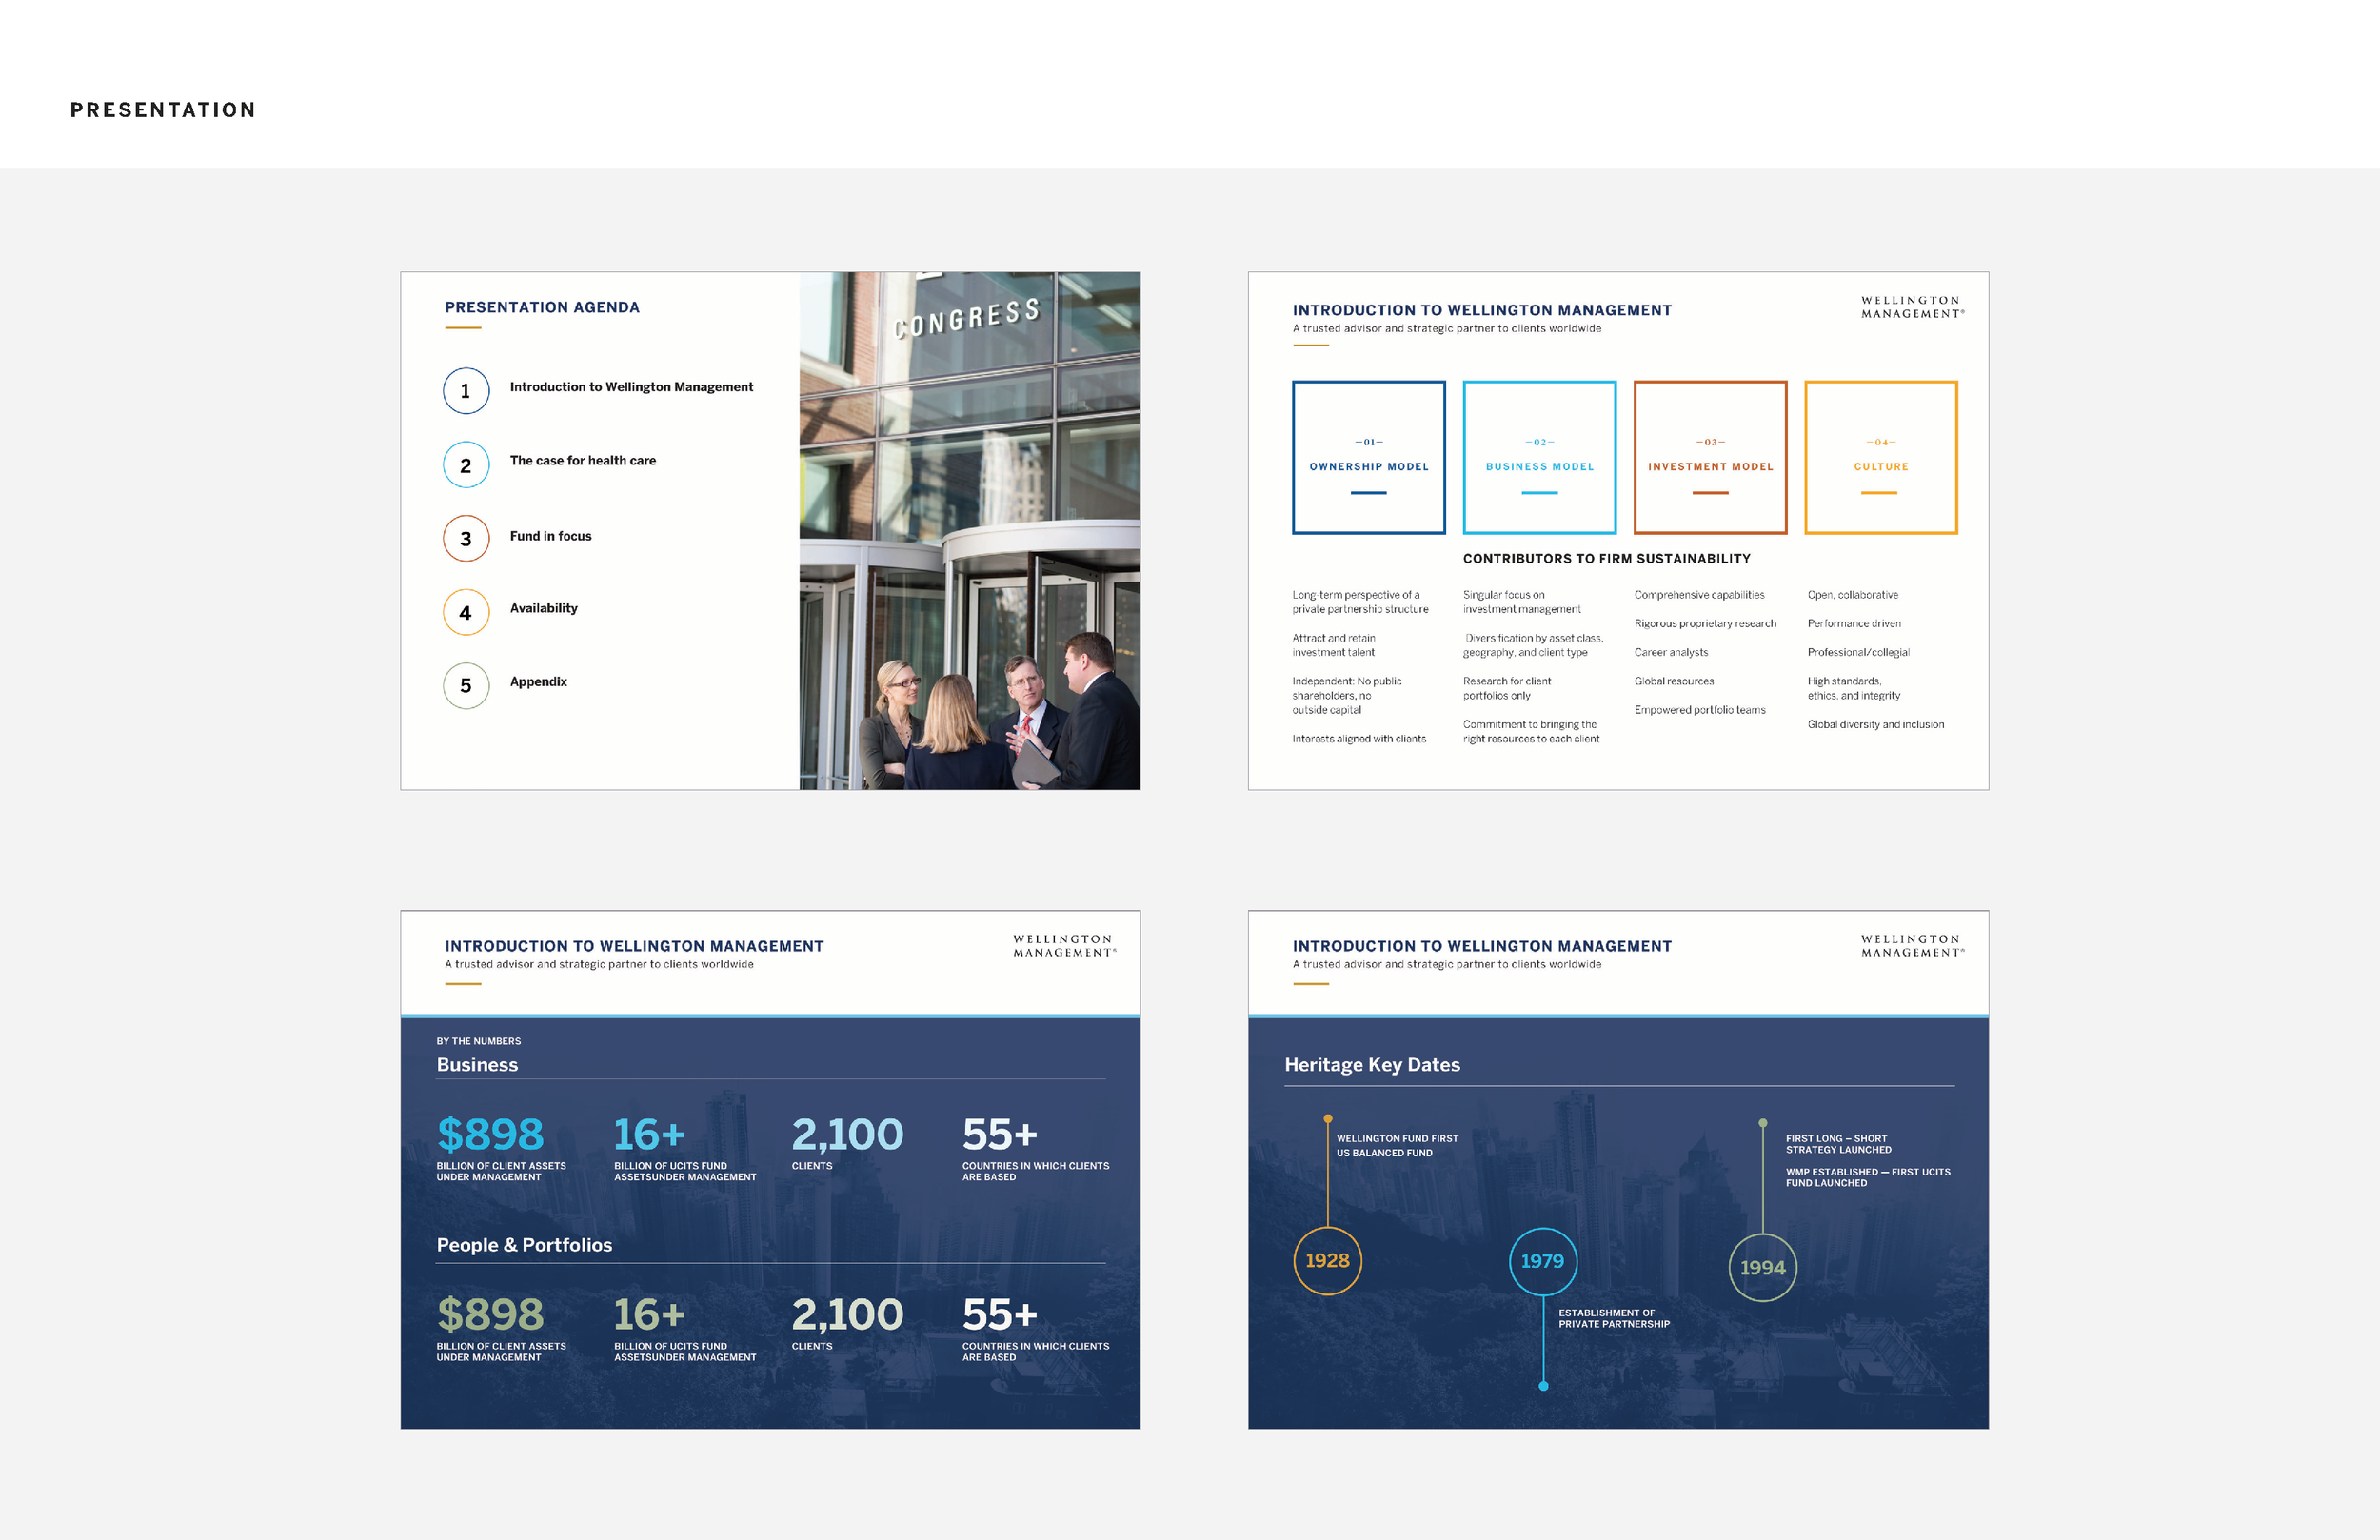Click 'High standards, ethics, and integrity' text
Screen dimensions: 2380x1540
tap(1854, 688)
